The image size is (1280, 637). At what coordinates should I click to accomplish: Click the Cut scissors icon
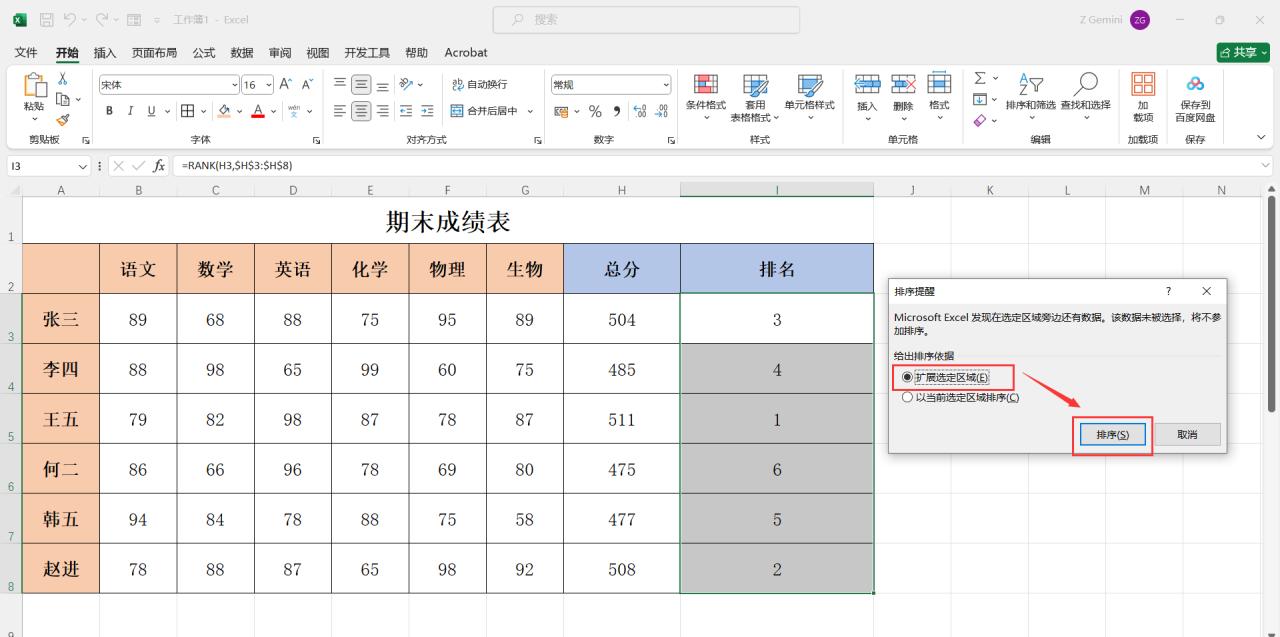pos(62,79)
